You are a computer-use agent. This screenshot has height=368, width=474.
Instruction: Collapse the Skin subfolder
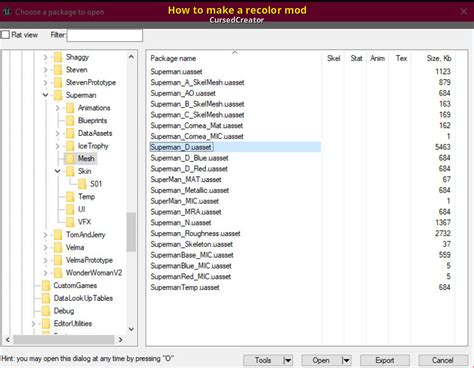57,171
